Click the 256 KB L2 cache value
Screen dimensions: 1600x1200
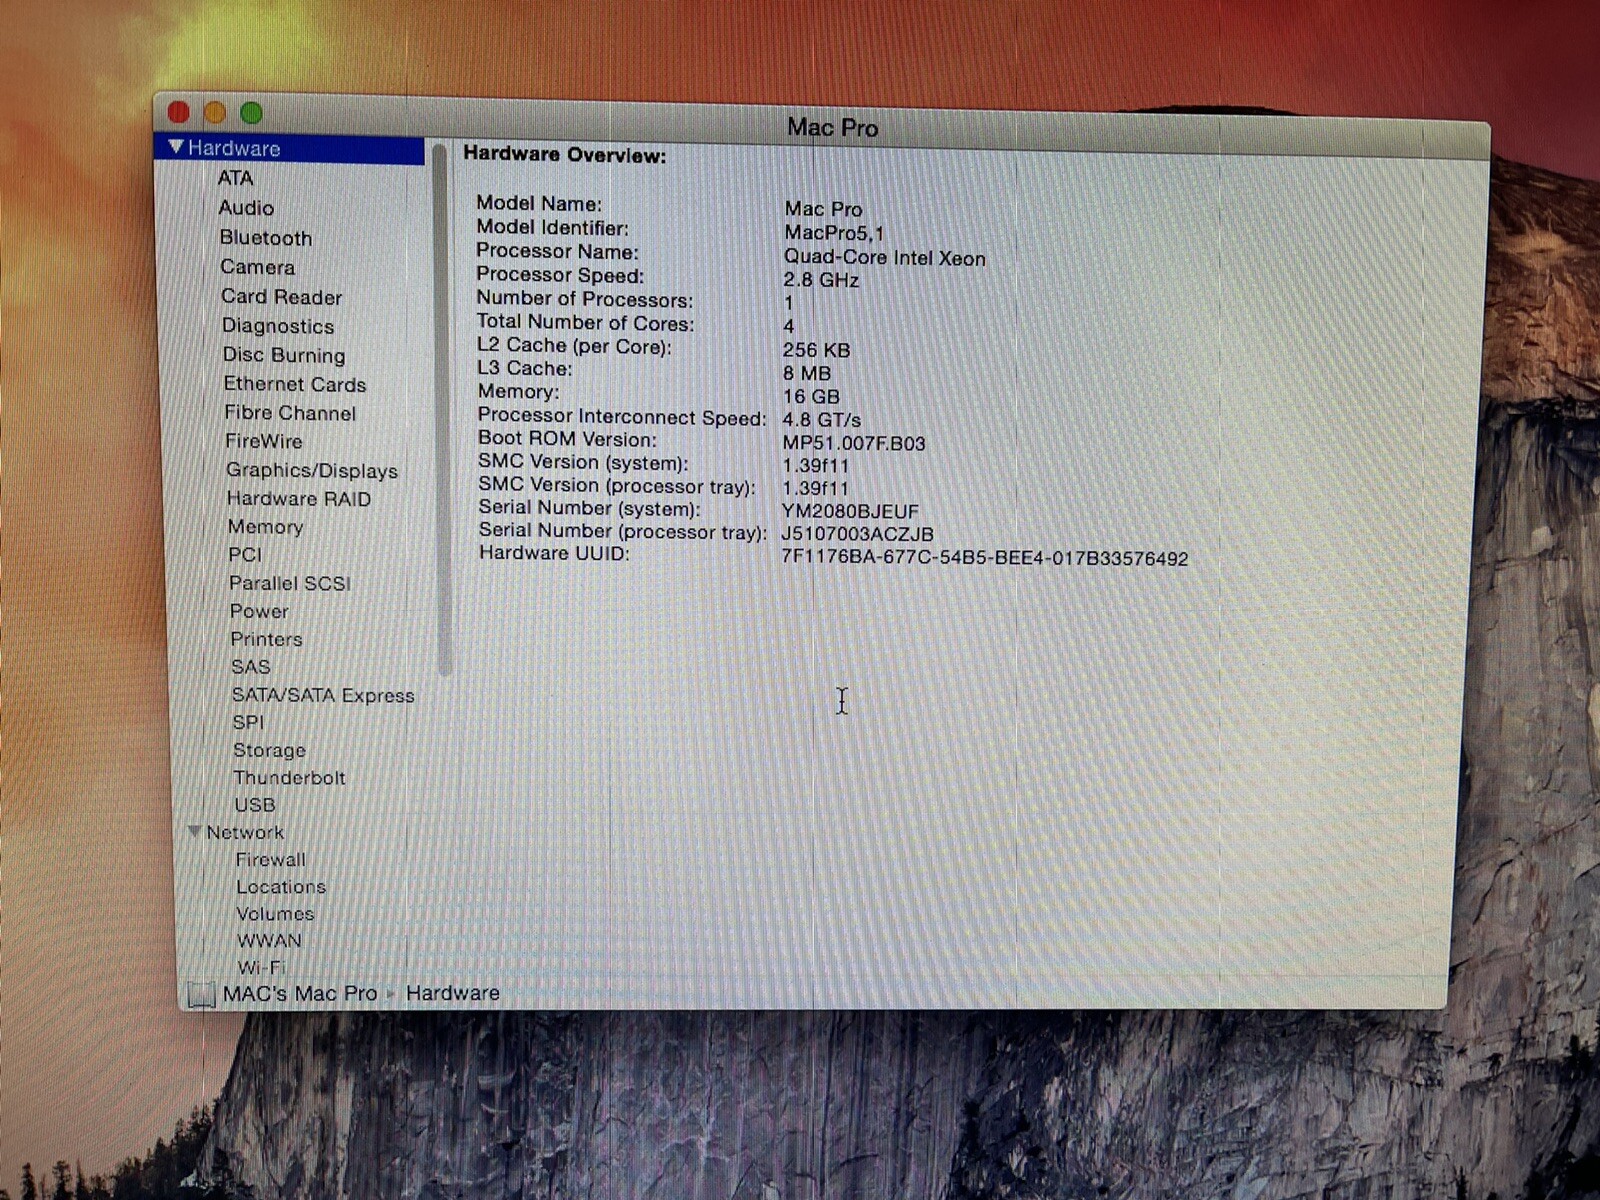(817, 350)
